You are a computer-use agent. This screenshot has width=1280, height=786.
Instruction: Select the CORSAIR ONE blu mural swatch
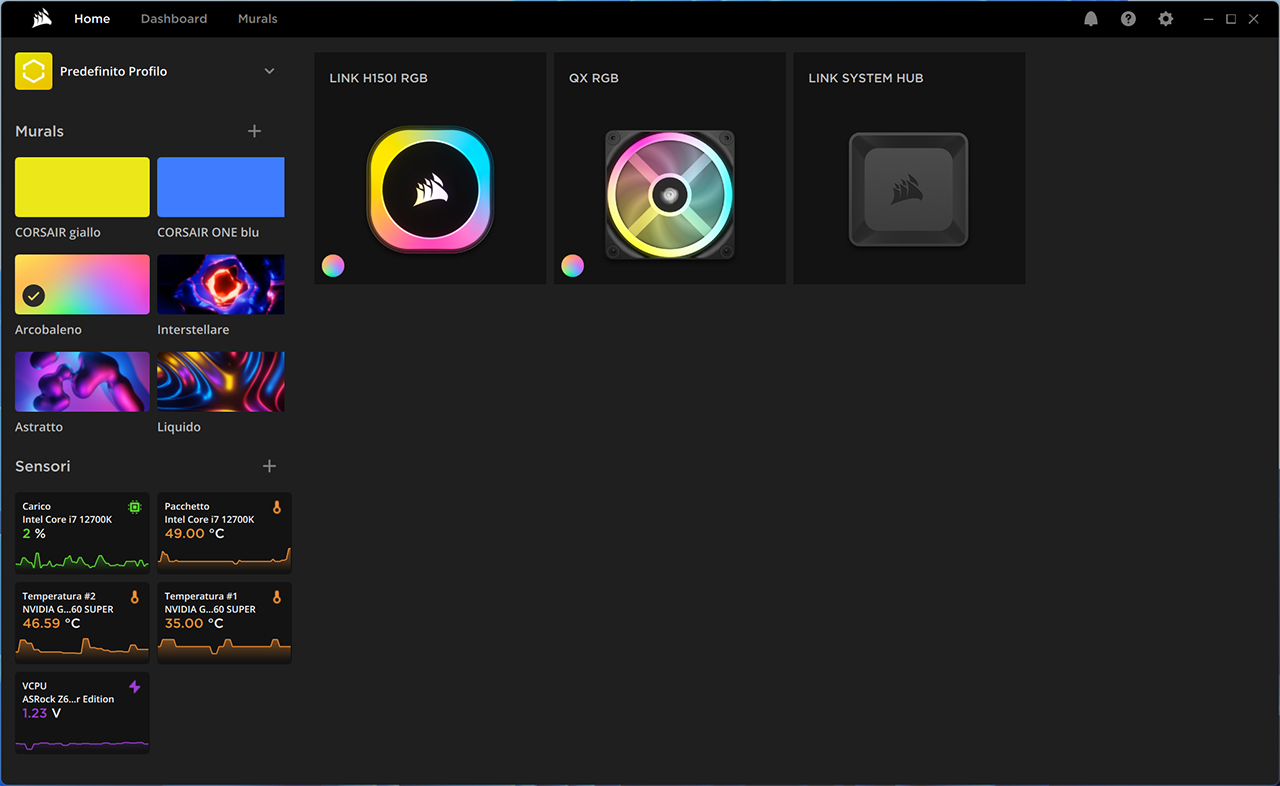click(221, 187)
